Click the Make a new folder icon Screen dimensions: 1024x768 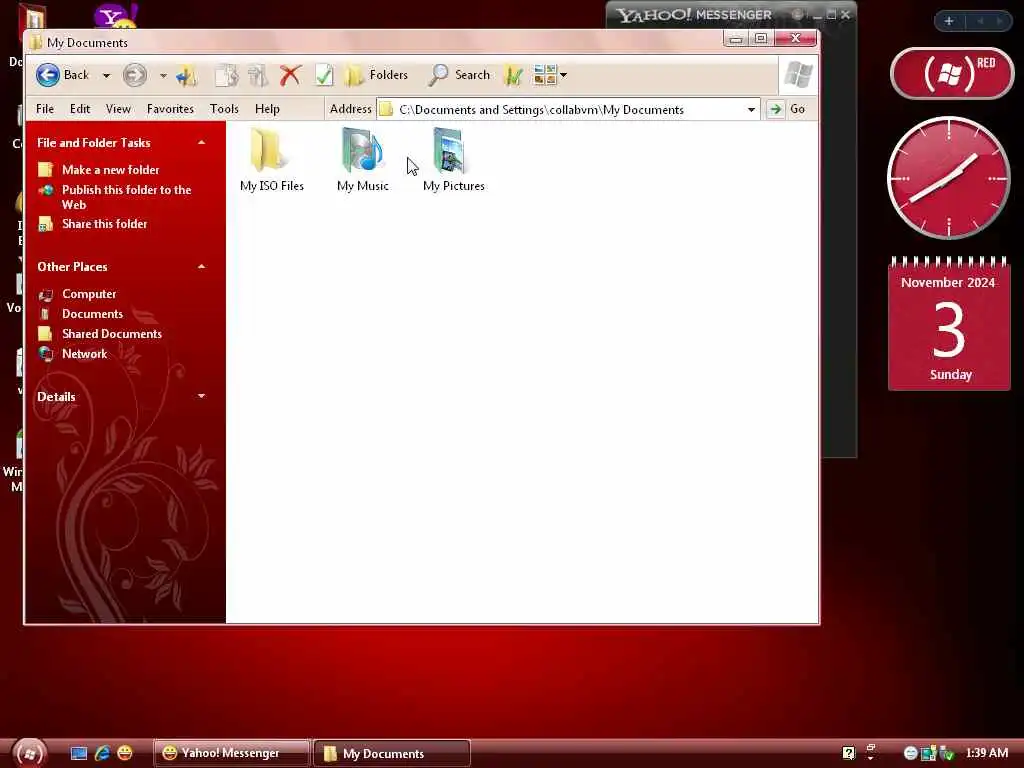(45, 170)
